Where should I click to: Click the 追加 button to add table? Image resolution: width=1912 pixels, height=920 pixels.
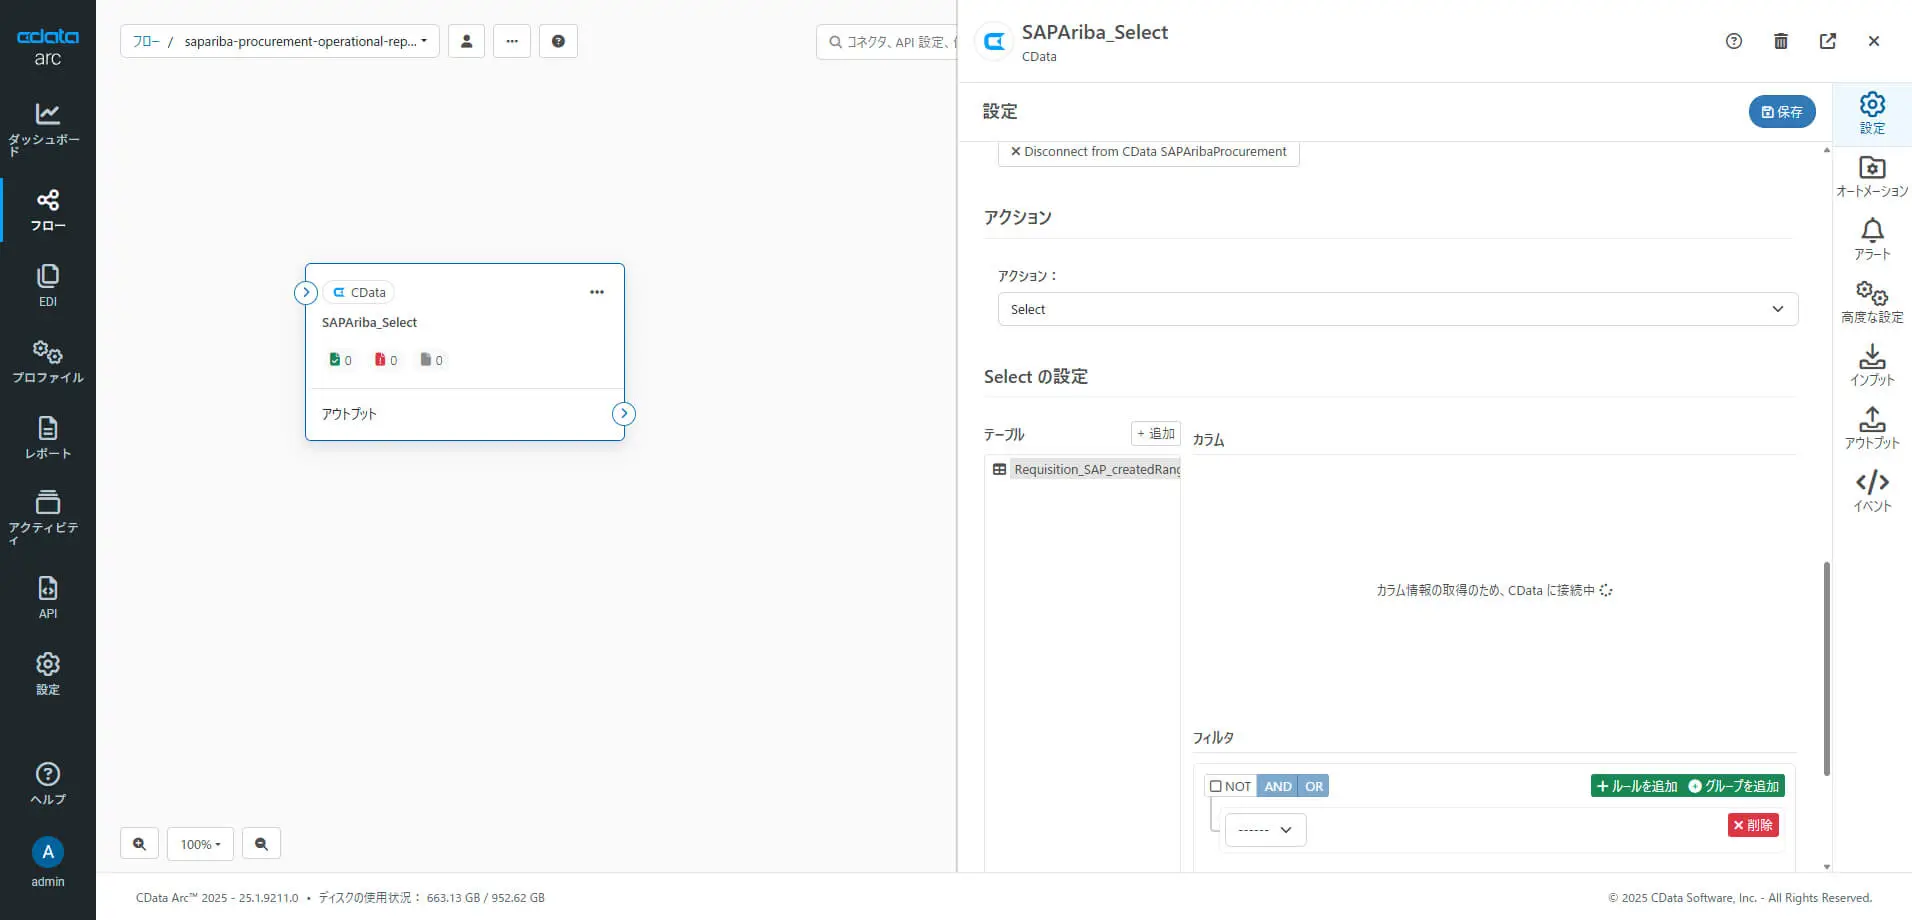click(x=1156, y=434)
